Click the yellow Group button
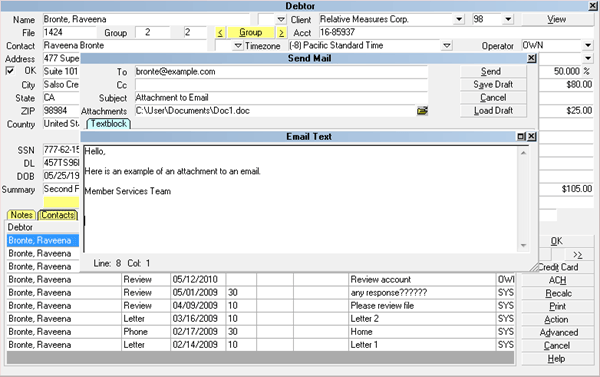600x377 pixels. [x=251, y=33]
